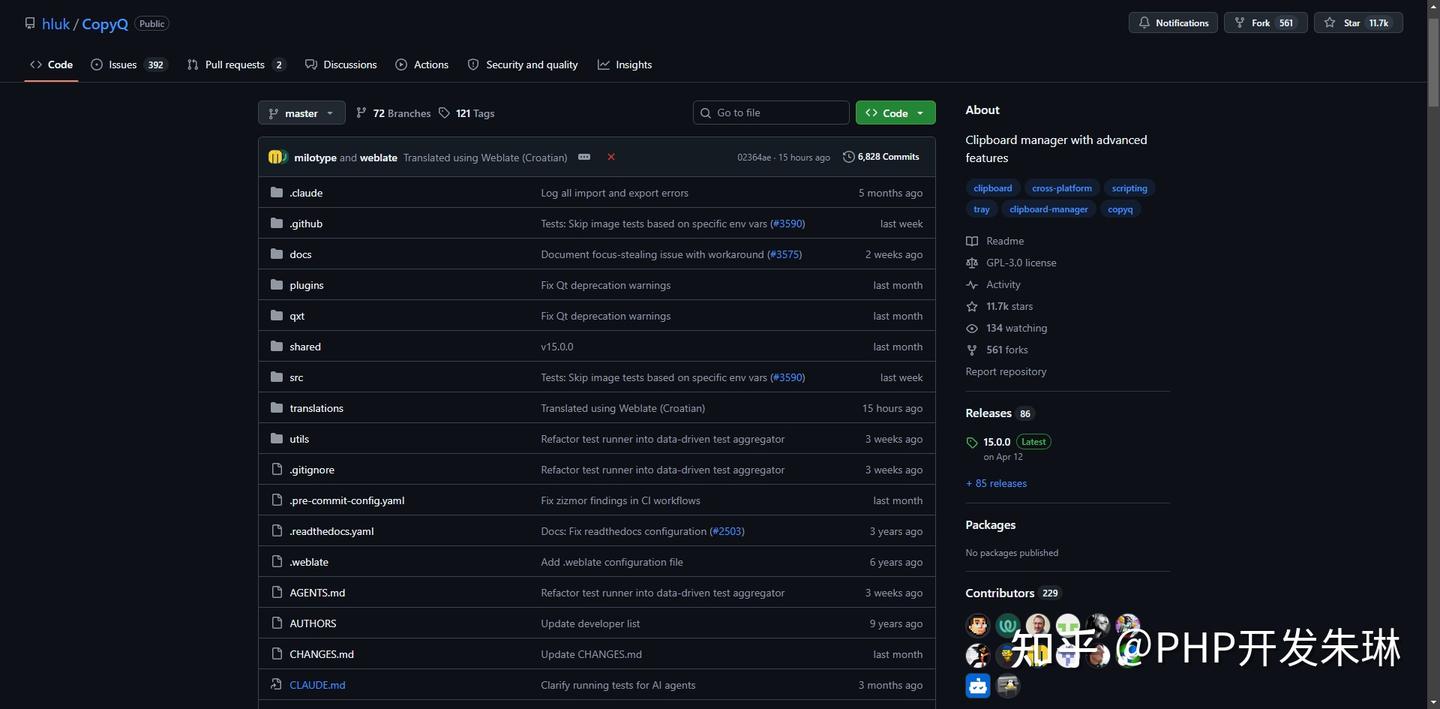Open the Contributors 229 heading link
This screenshot has width=1440, height=709.
(x=1012, y=593)
